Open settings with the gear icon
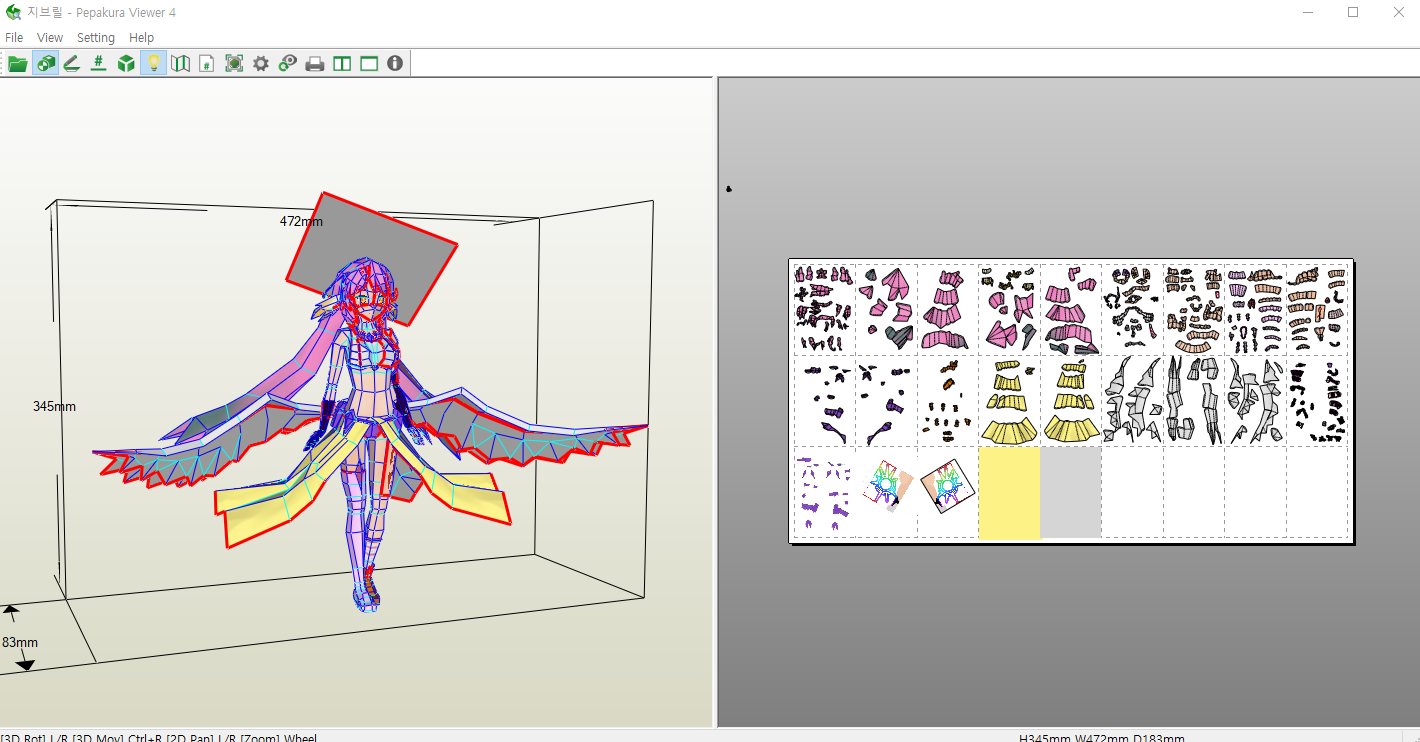The width and height of the screenshot is (1420, 742). click(261, 64)
